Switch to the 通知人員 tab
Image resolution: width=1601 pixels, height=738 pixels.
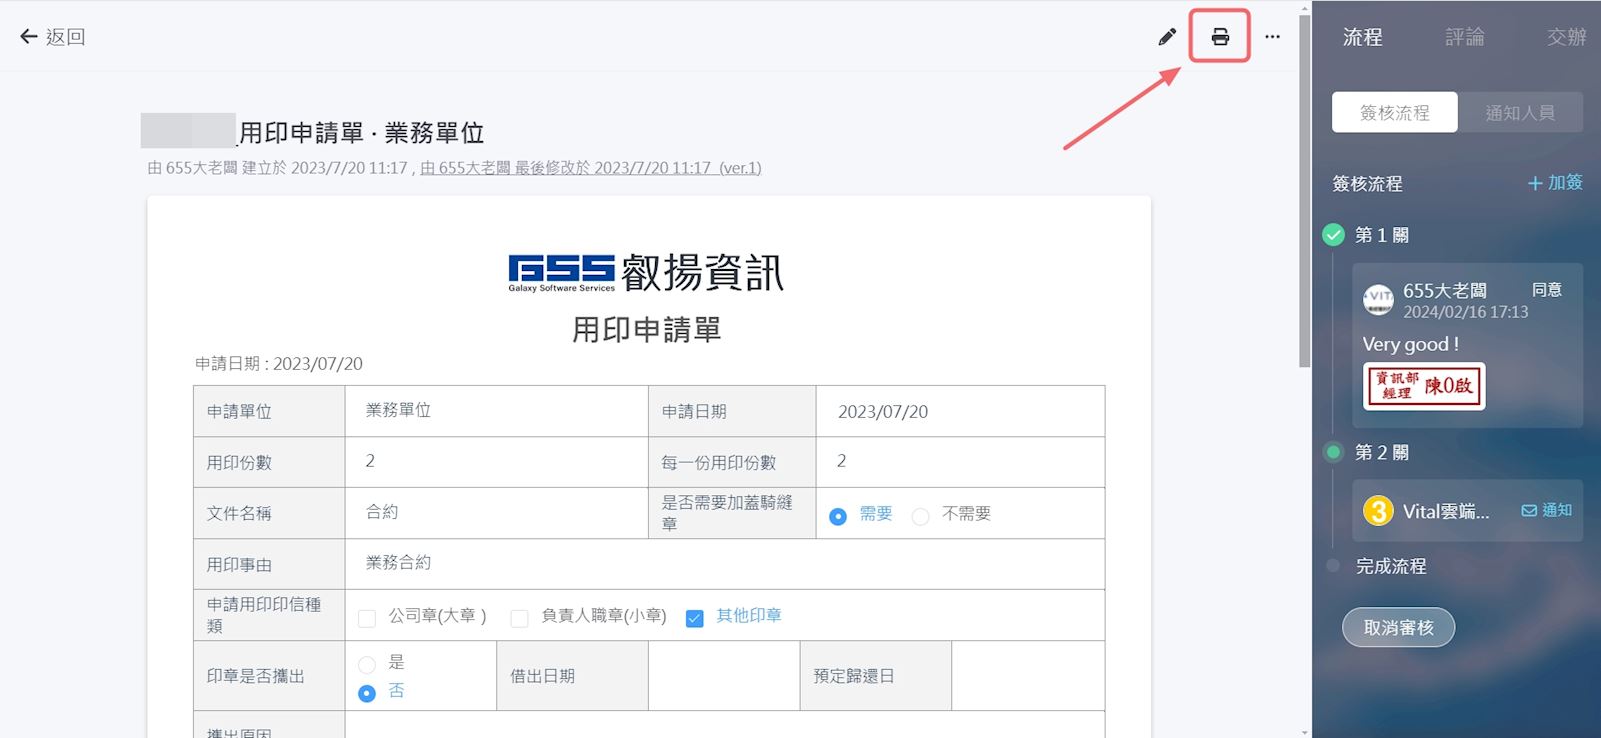[1519, 113]
